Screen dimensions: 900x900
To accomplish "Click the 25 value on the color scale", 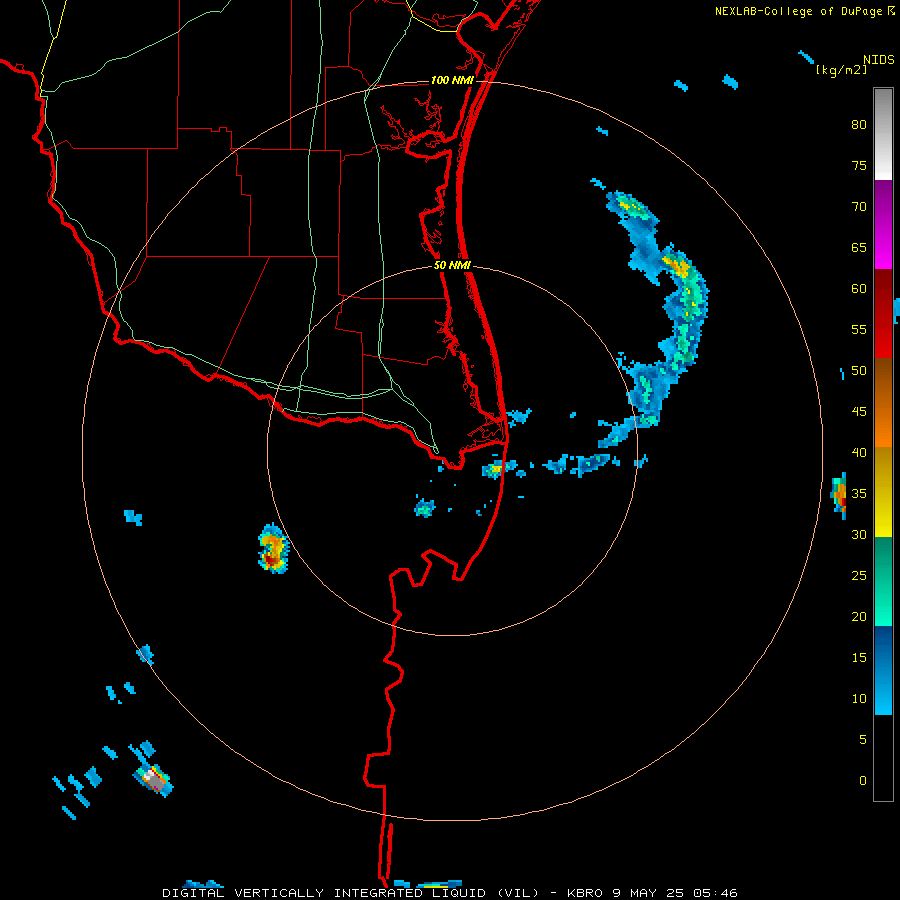I will [859, 576].
